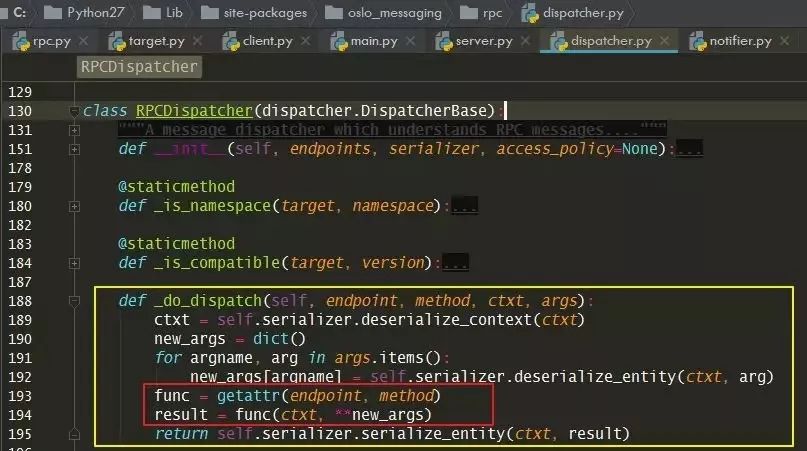
Task: Click line number 193 in gutter
Action: [x=20, y=396]
